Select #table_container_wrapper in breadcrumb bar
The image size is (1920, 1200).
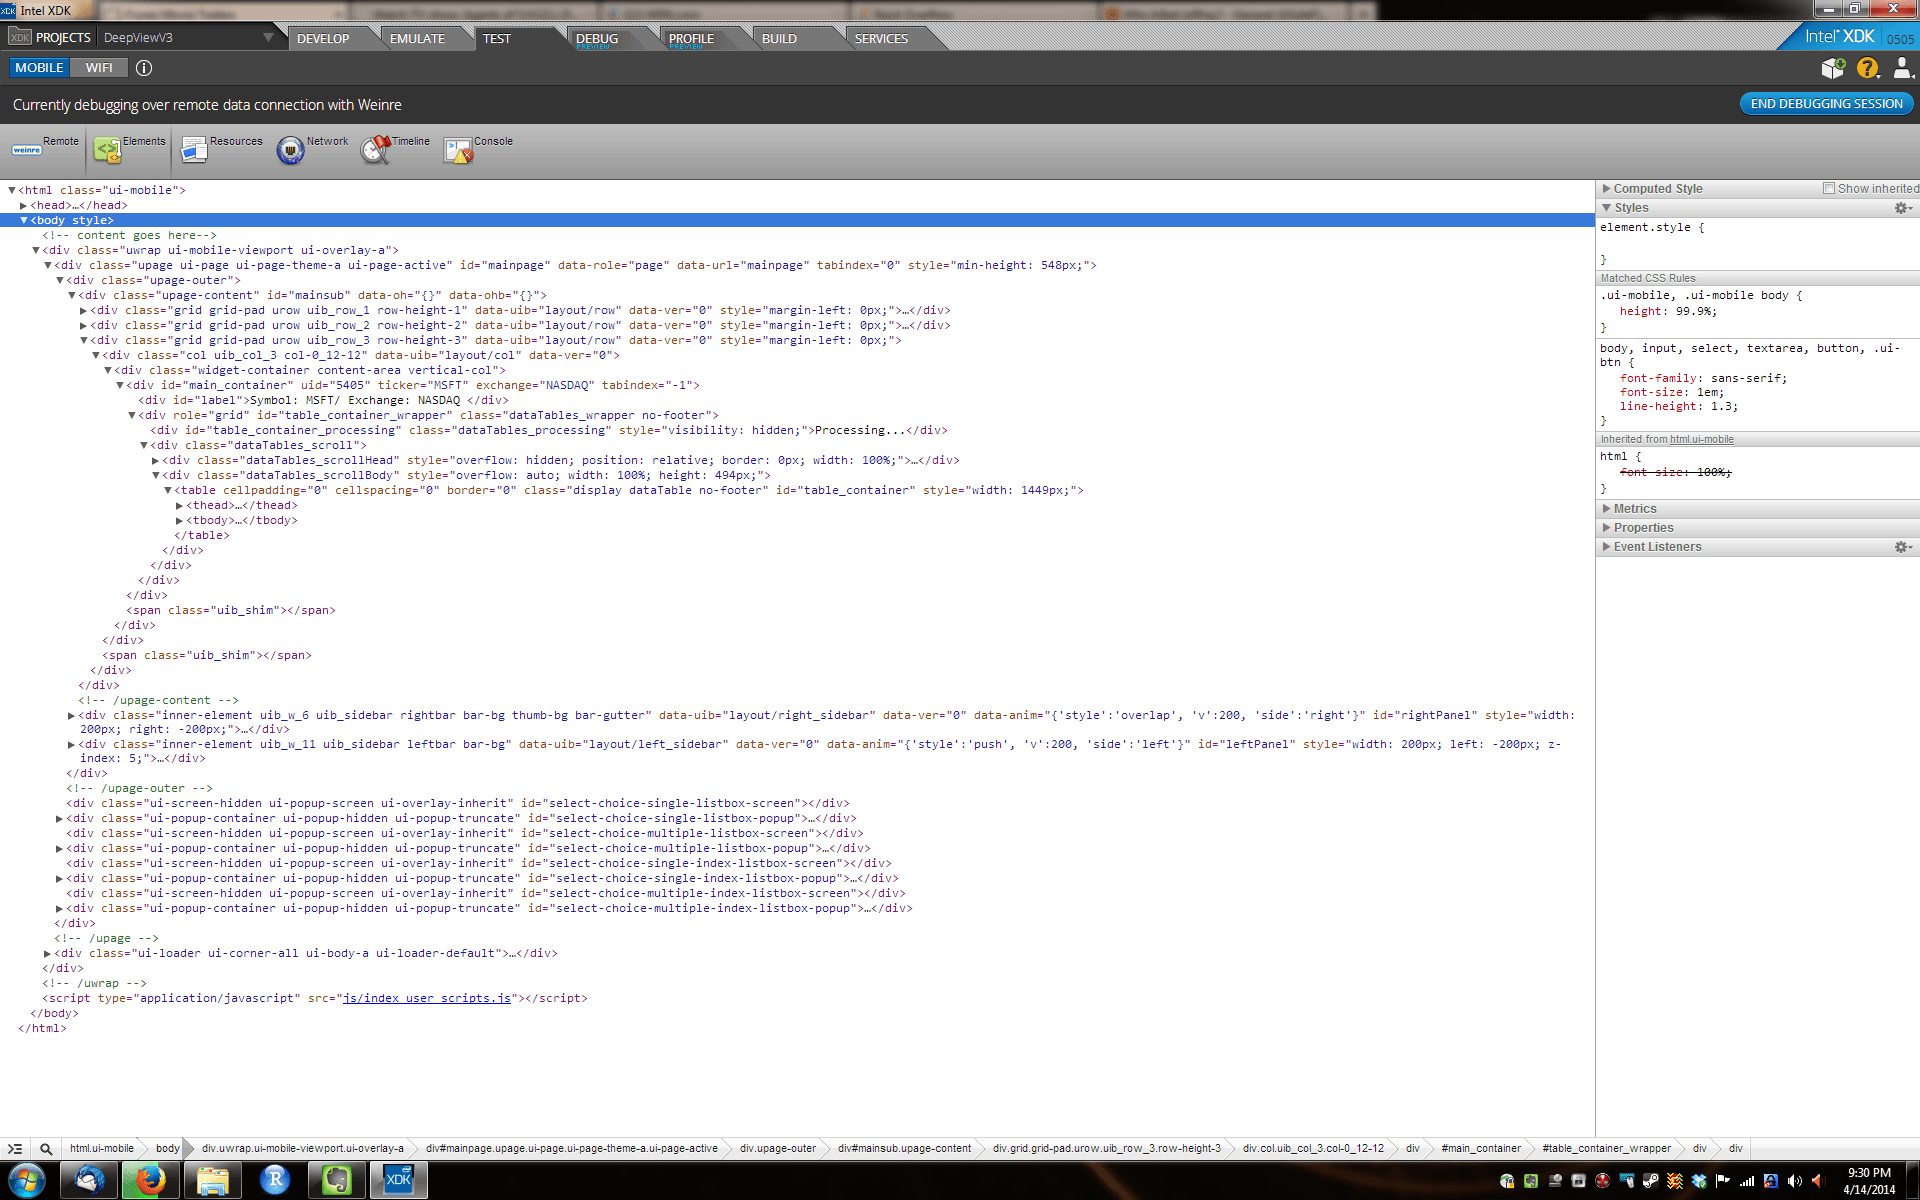pos(1606,1149)
